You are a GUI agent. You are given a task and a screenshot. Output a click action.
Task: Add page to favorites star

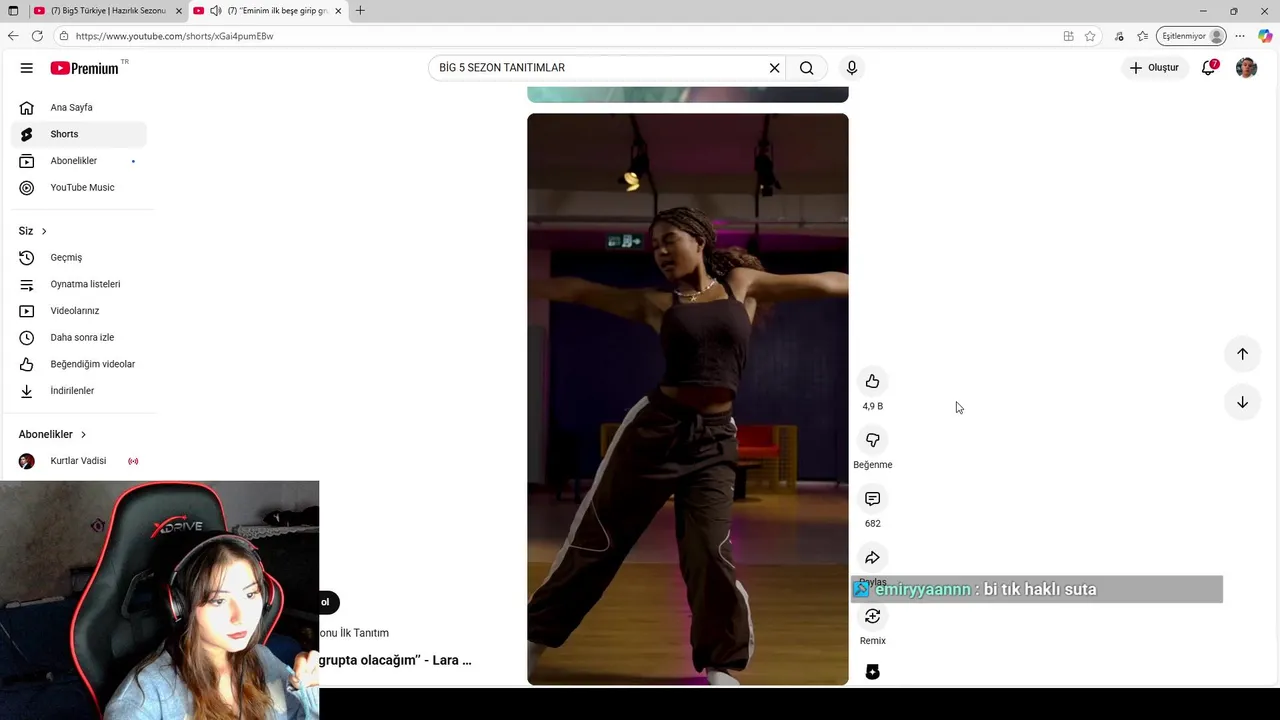tap(1090, 36)
